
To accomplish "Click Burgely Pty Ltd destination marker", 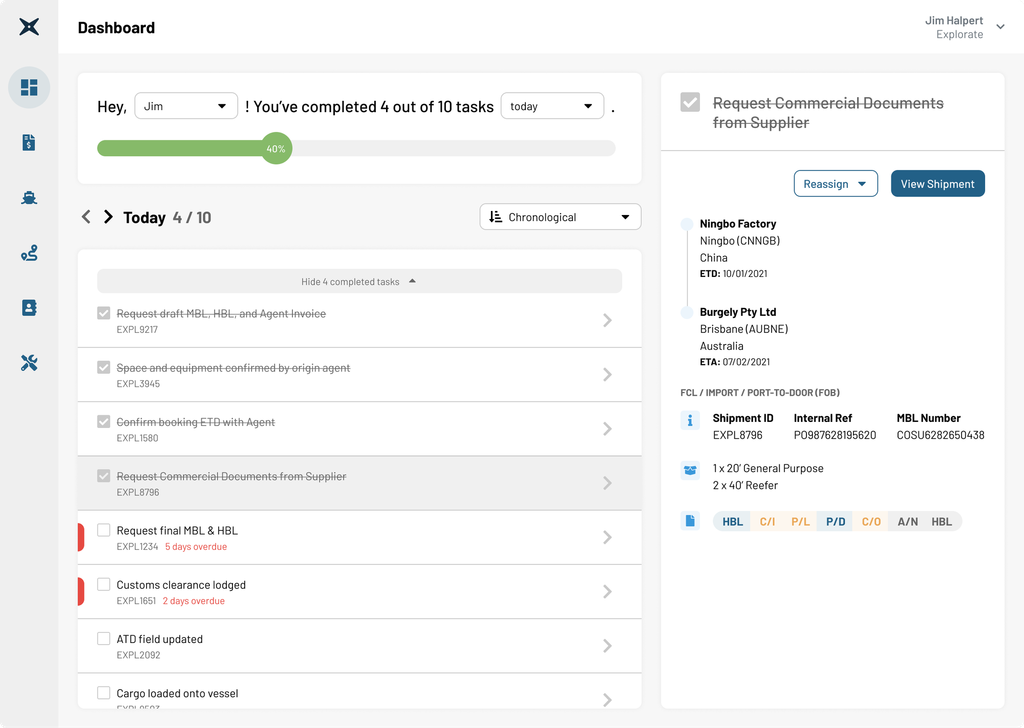I will pos(687,312).
